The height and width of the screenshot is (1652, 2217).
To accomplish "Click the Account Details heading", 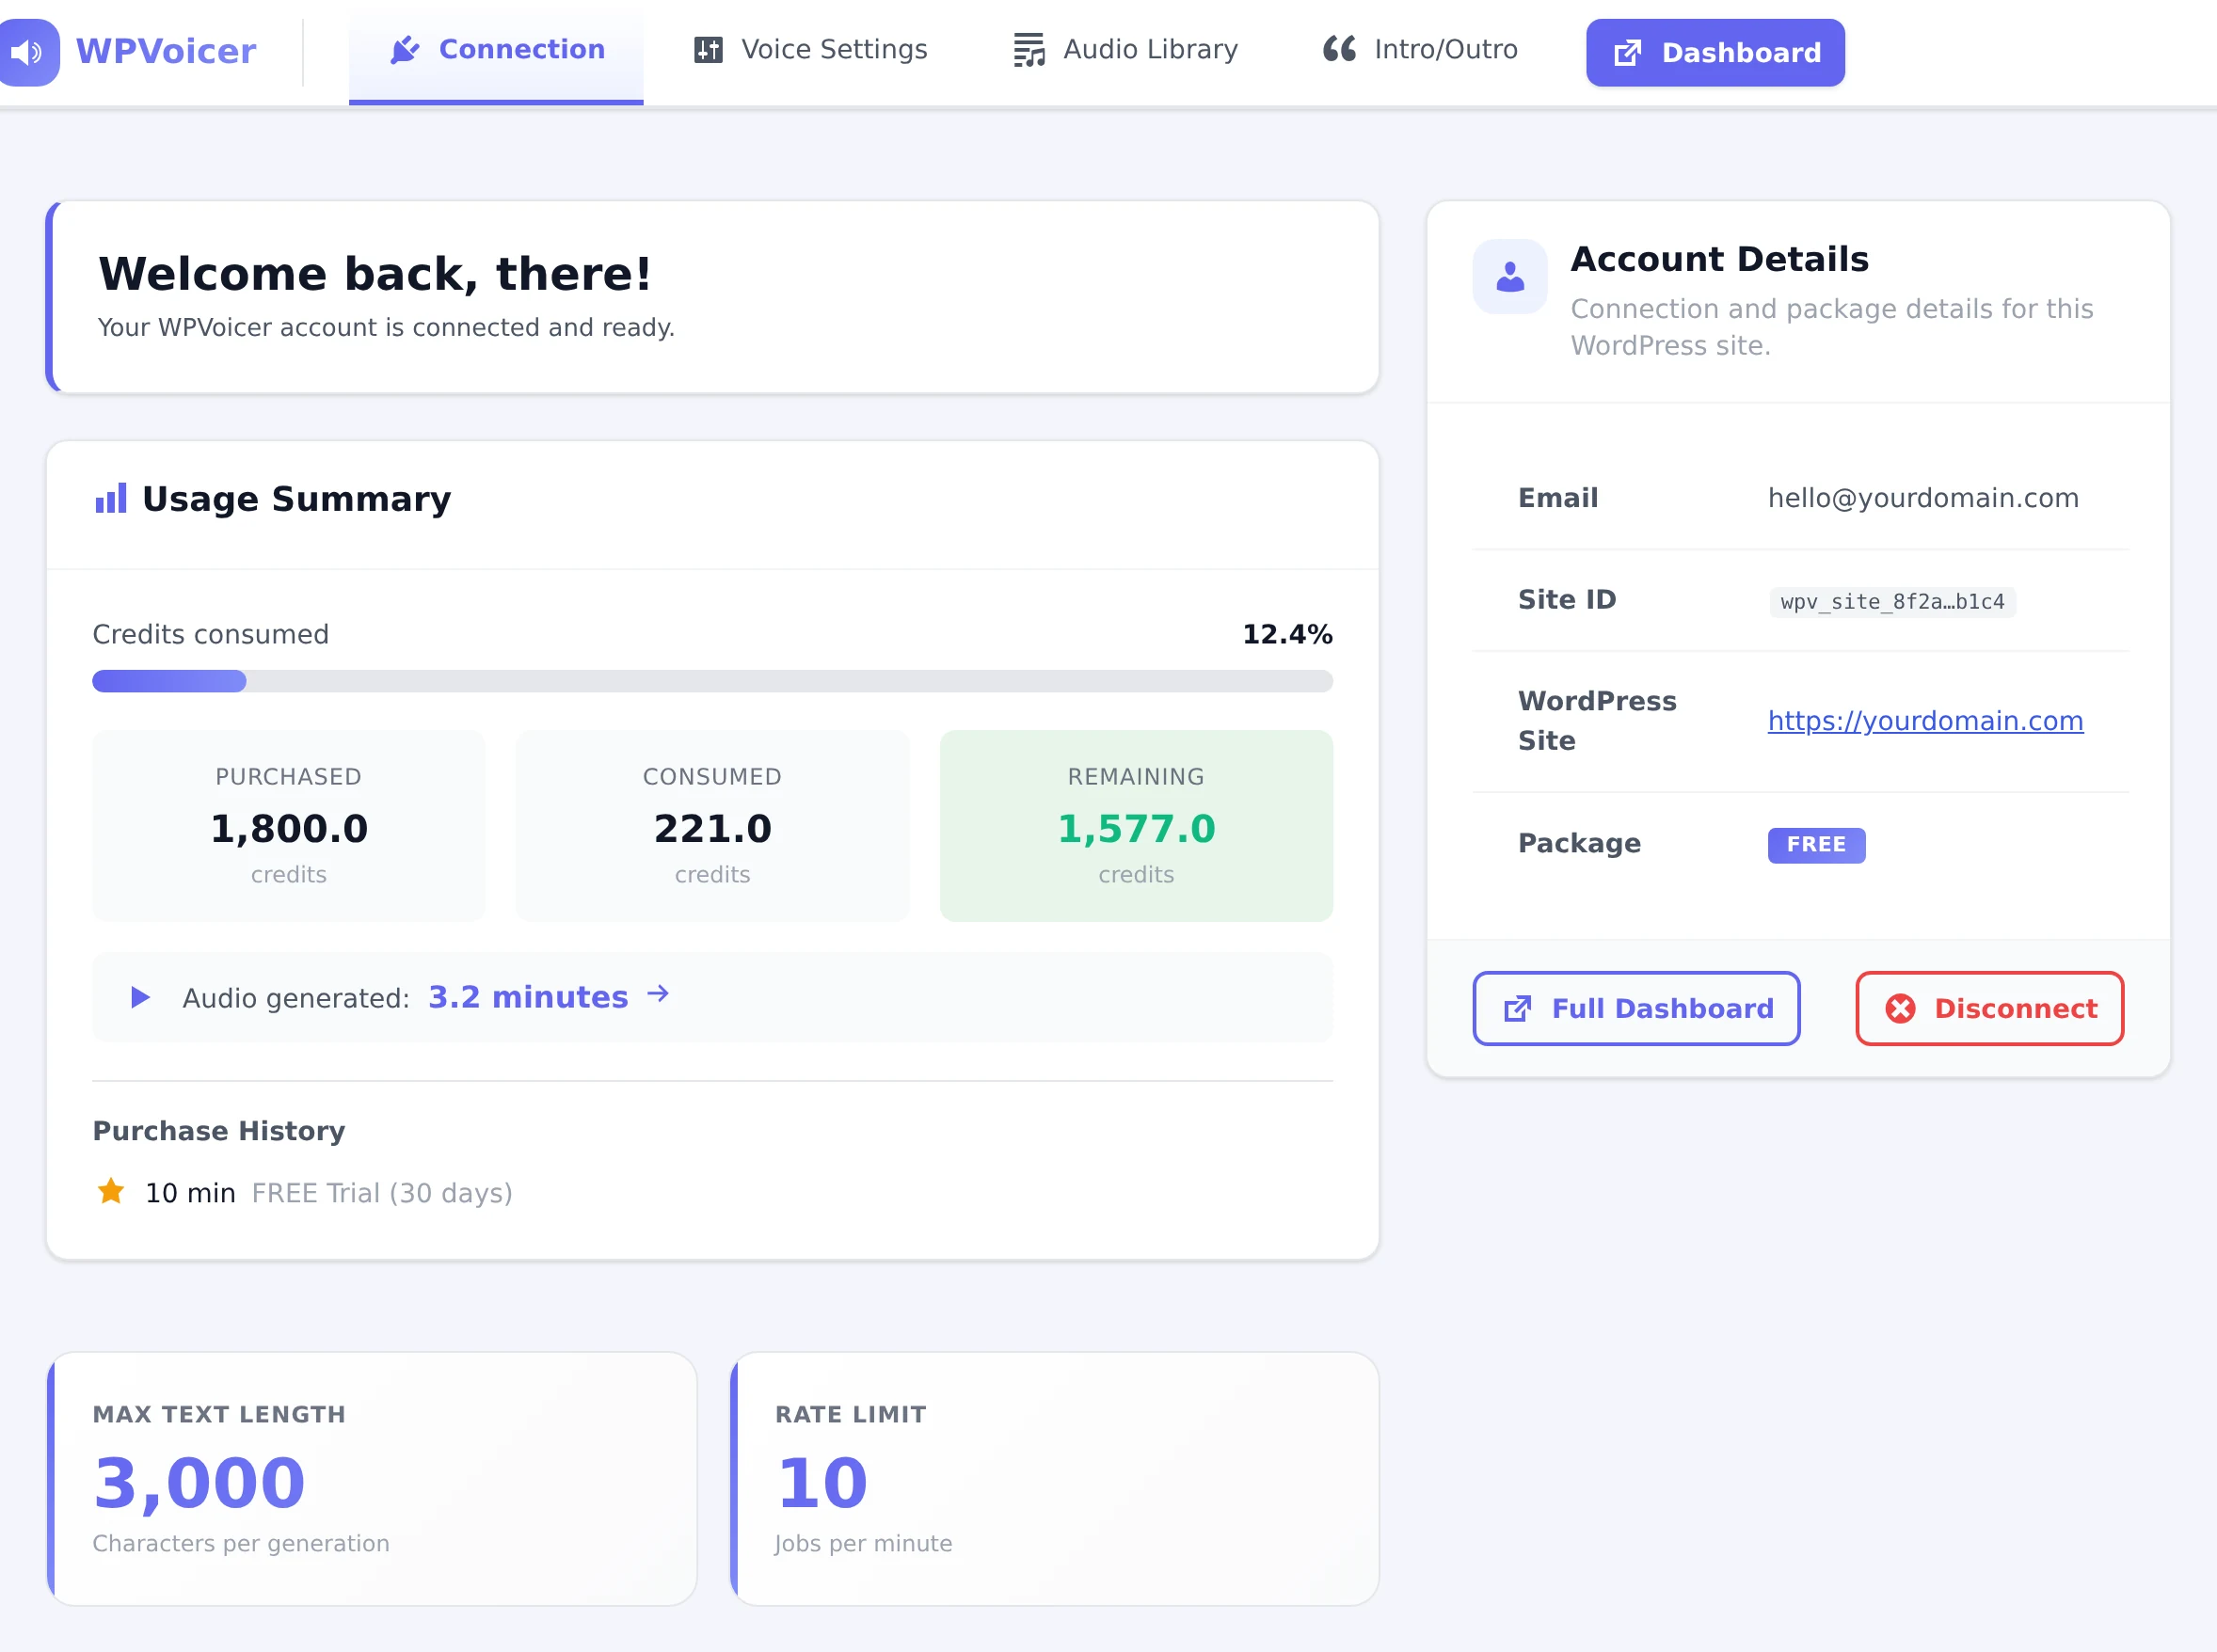I will click(x=1719, y=259).
